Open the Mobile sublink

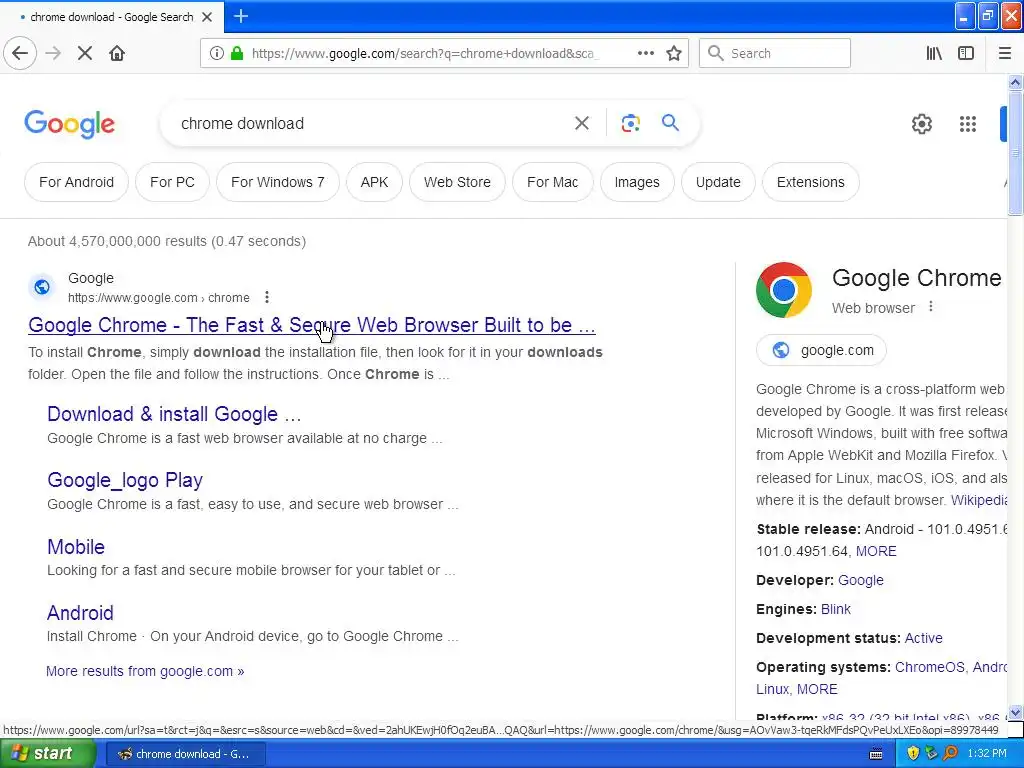pos(76,547)
